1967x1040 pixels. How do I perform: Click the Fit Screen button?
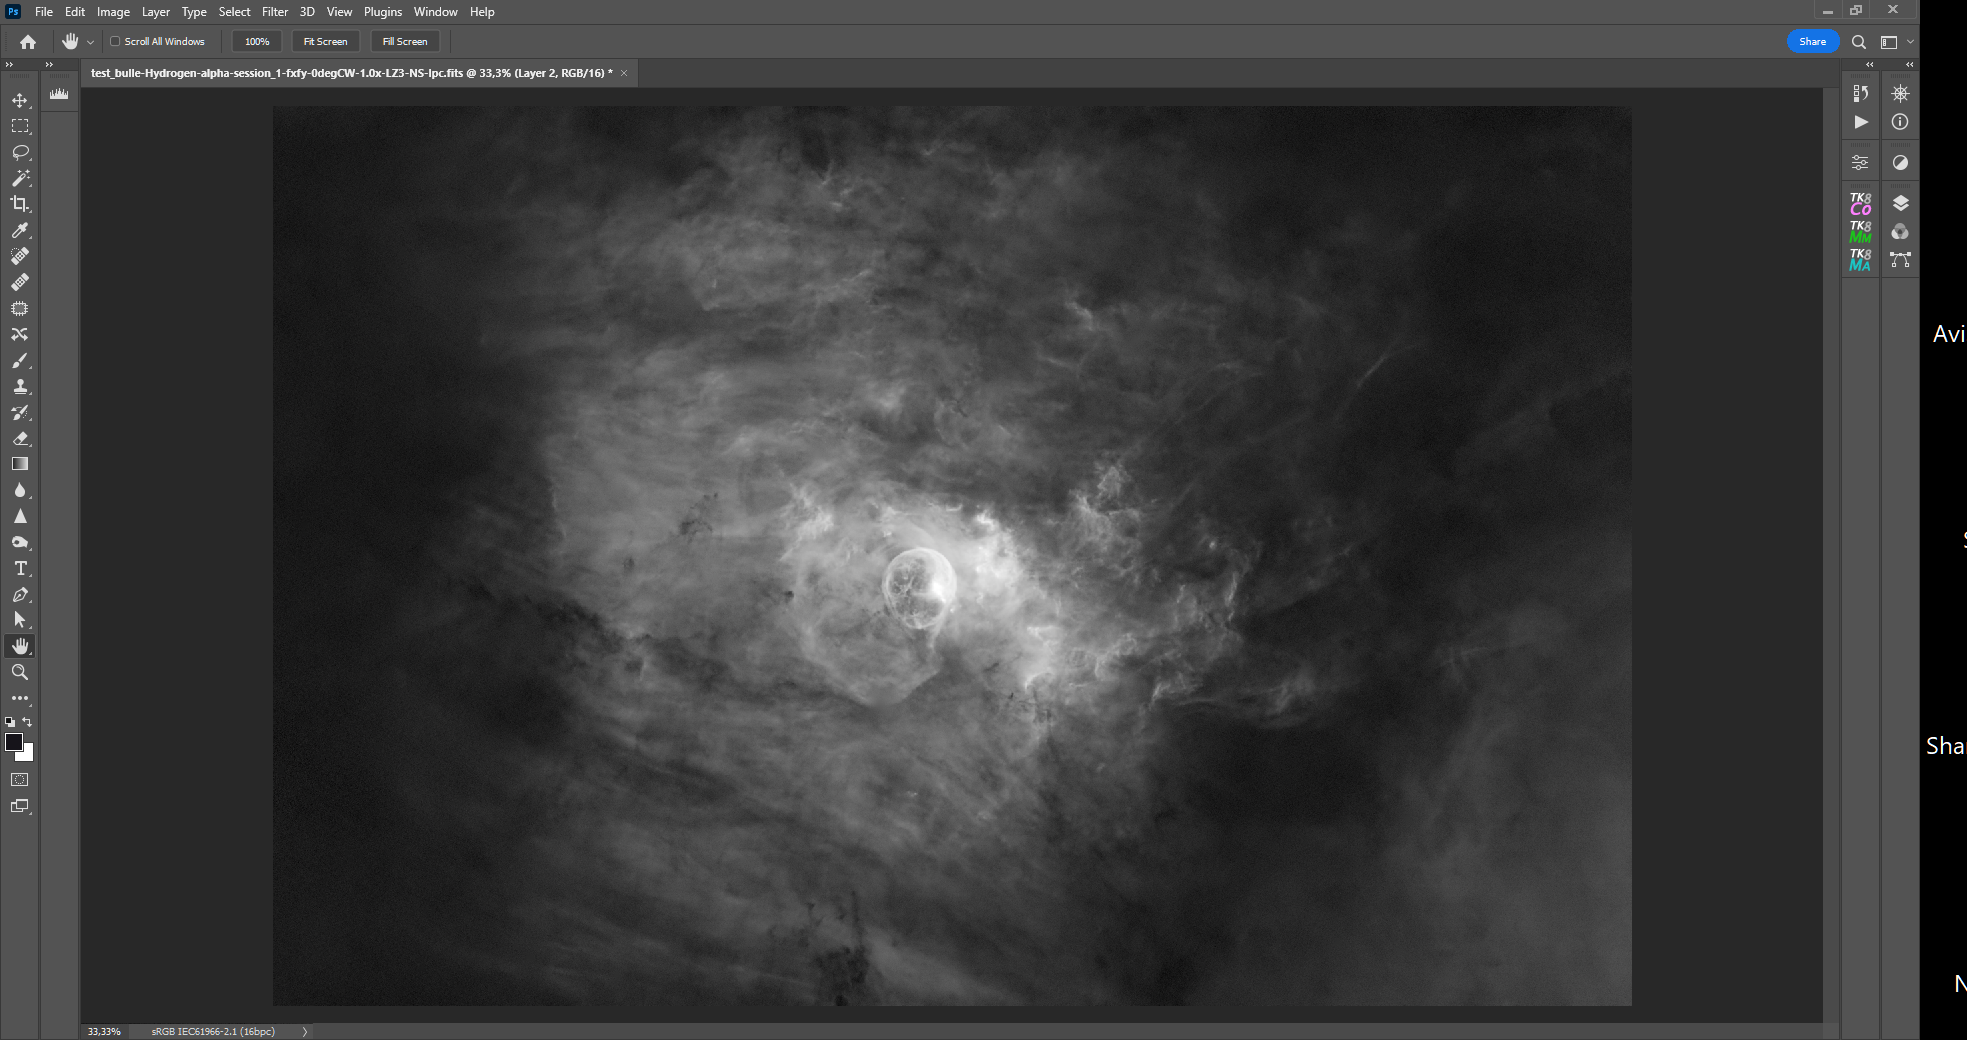coord(325,42)
